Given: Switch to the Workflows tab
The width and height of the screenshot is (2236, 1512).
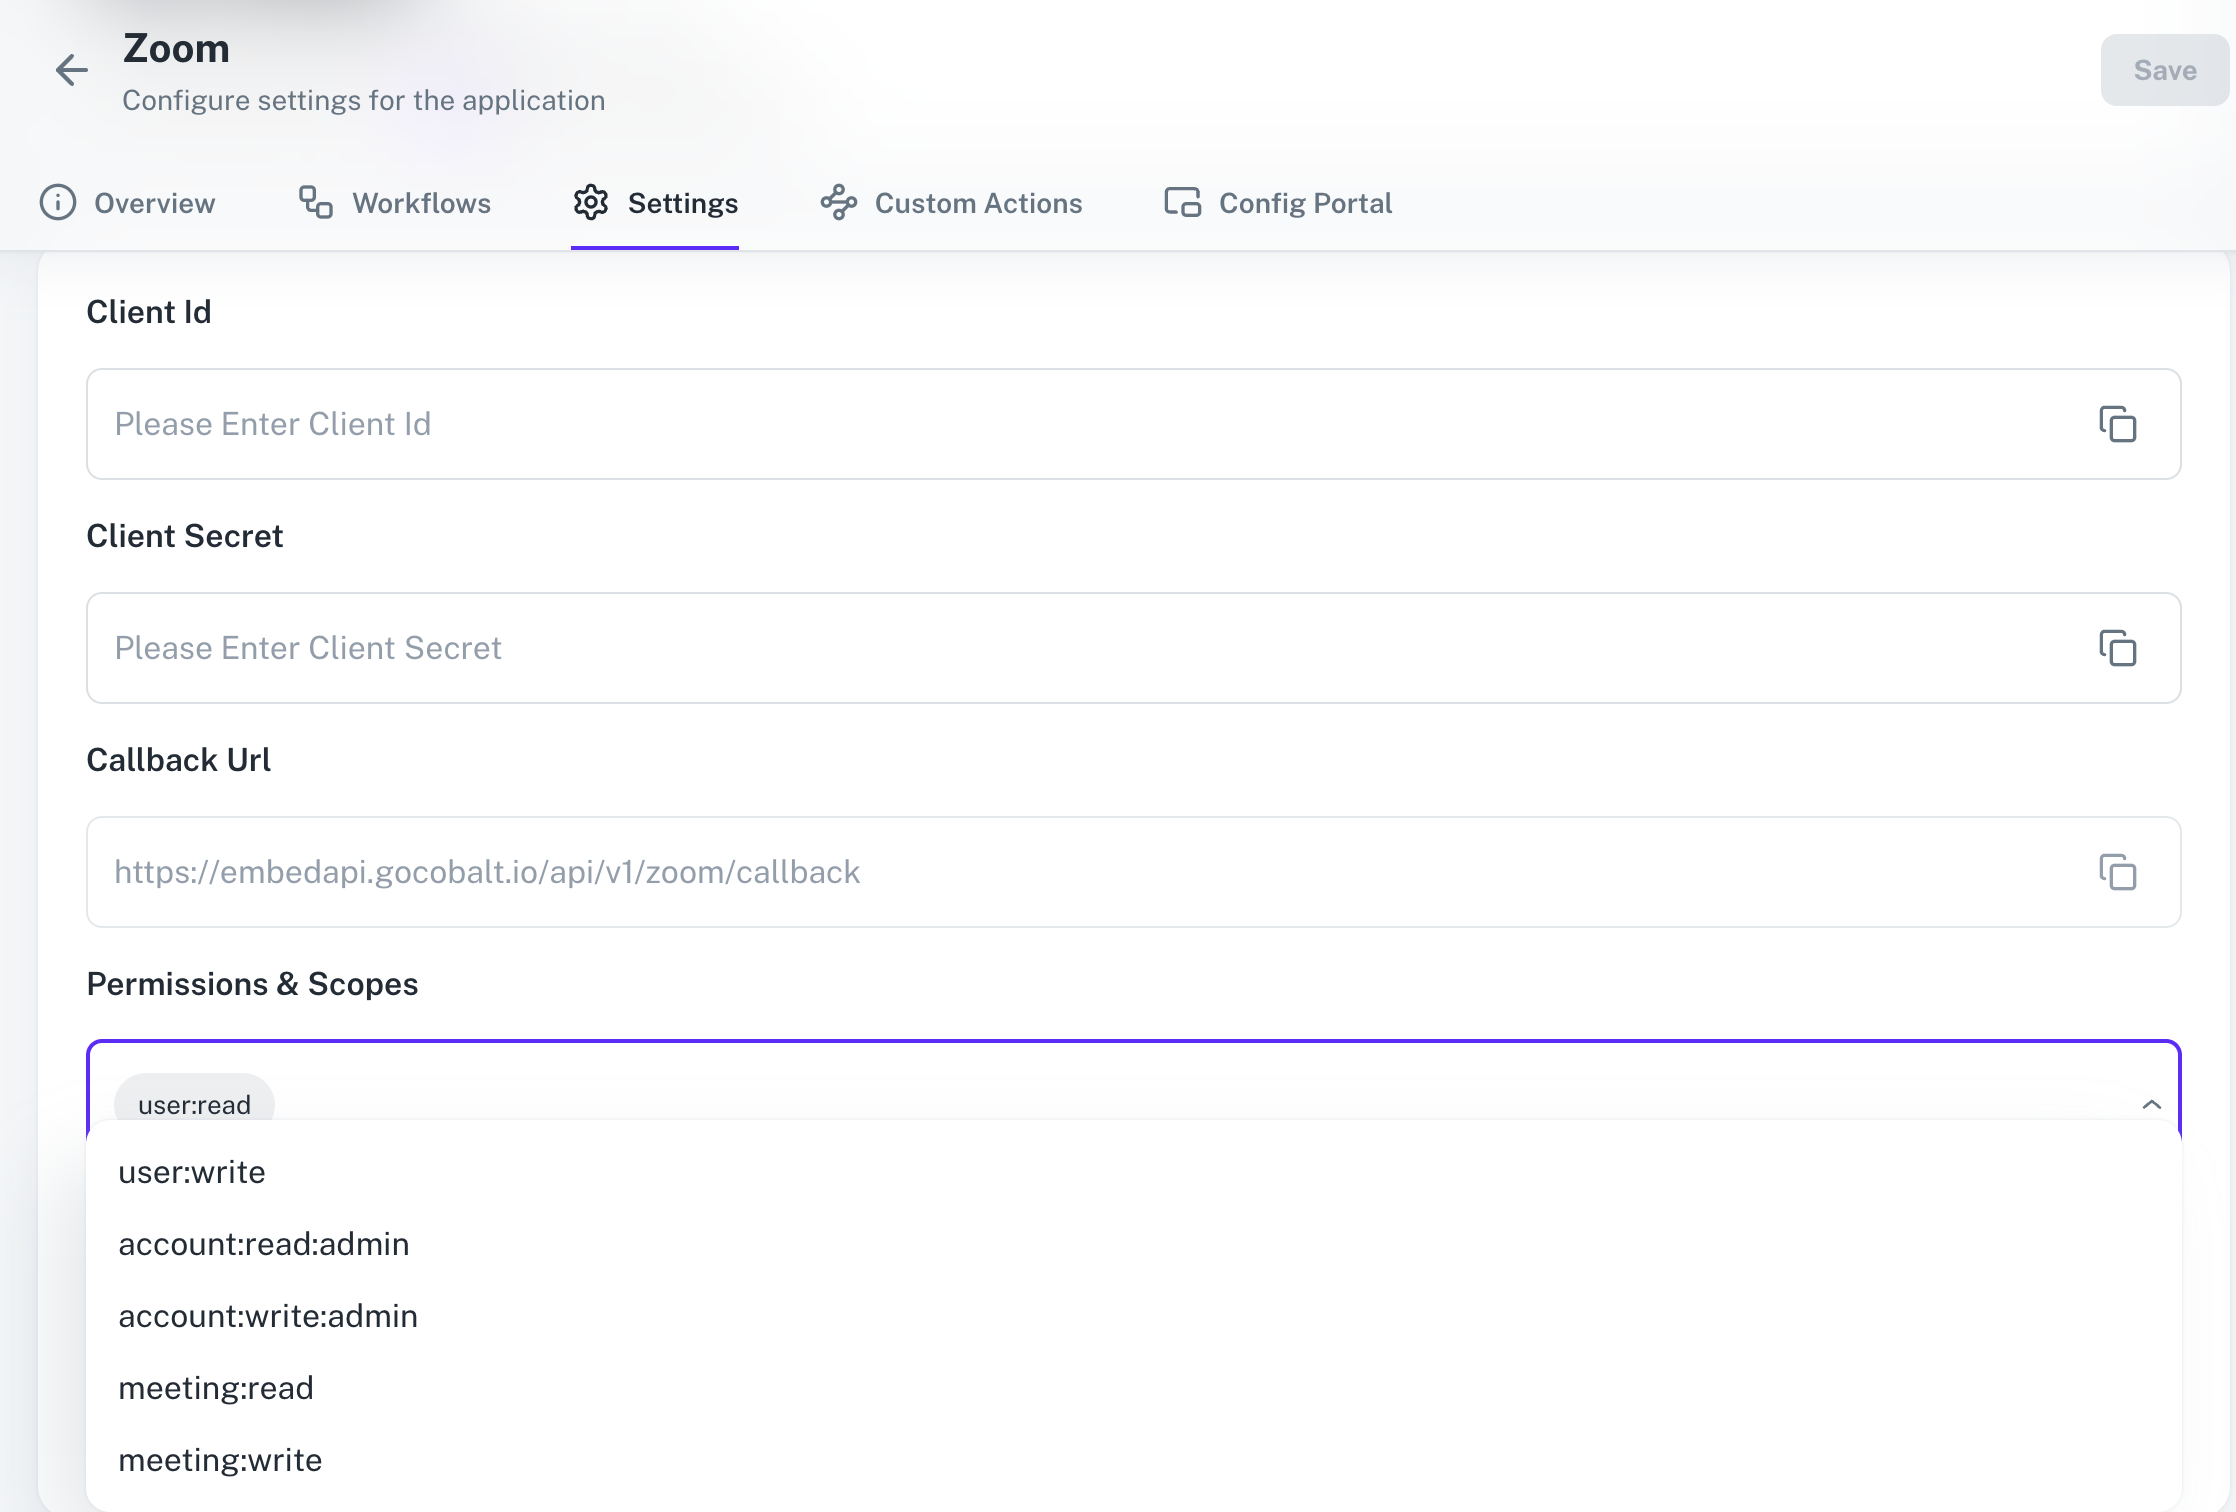Looking at the screenshot, I should point(421,203).
